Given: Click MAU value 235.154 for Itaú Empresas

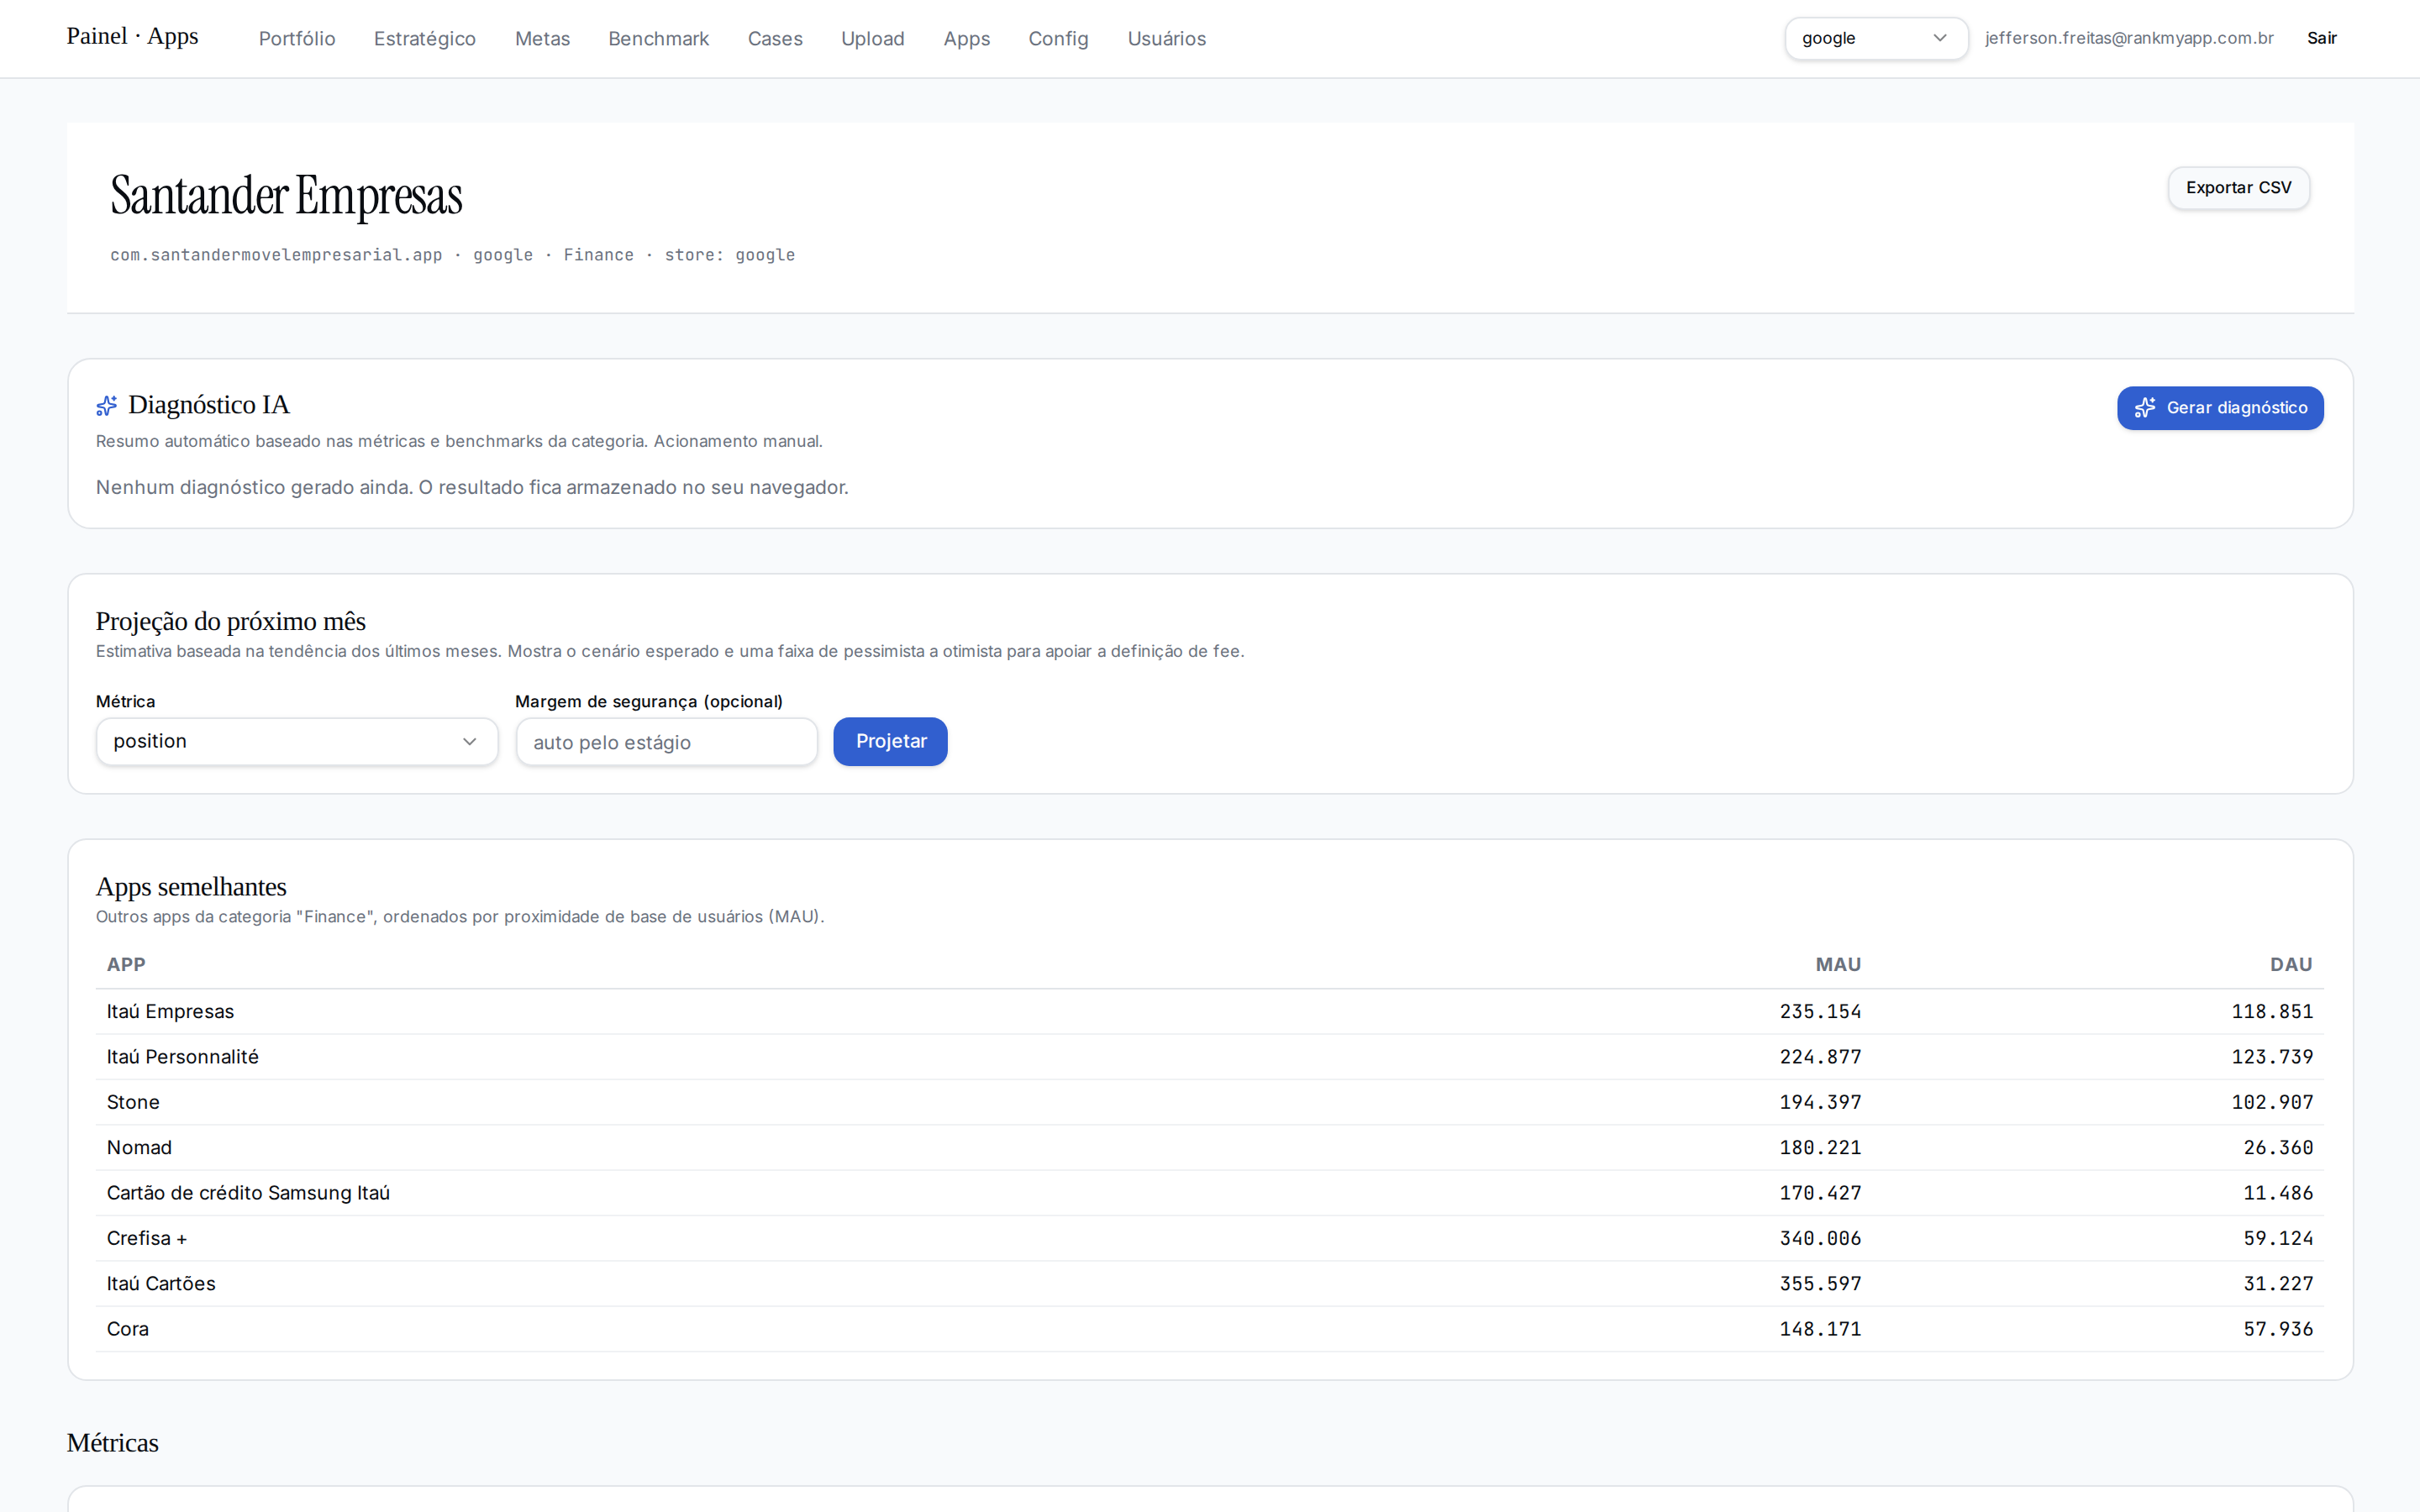Looking at the screenshot, I should pyautogui.click(x=1820, y=1011).
